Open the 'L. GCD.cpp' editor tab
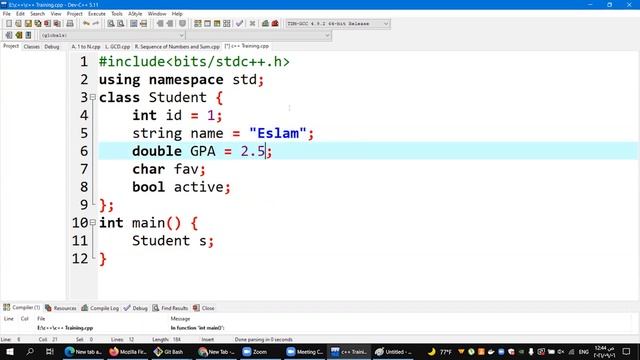 118,47
